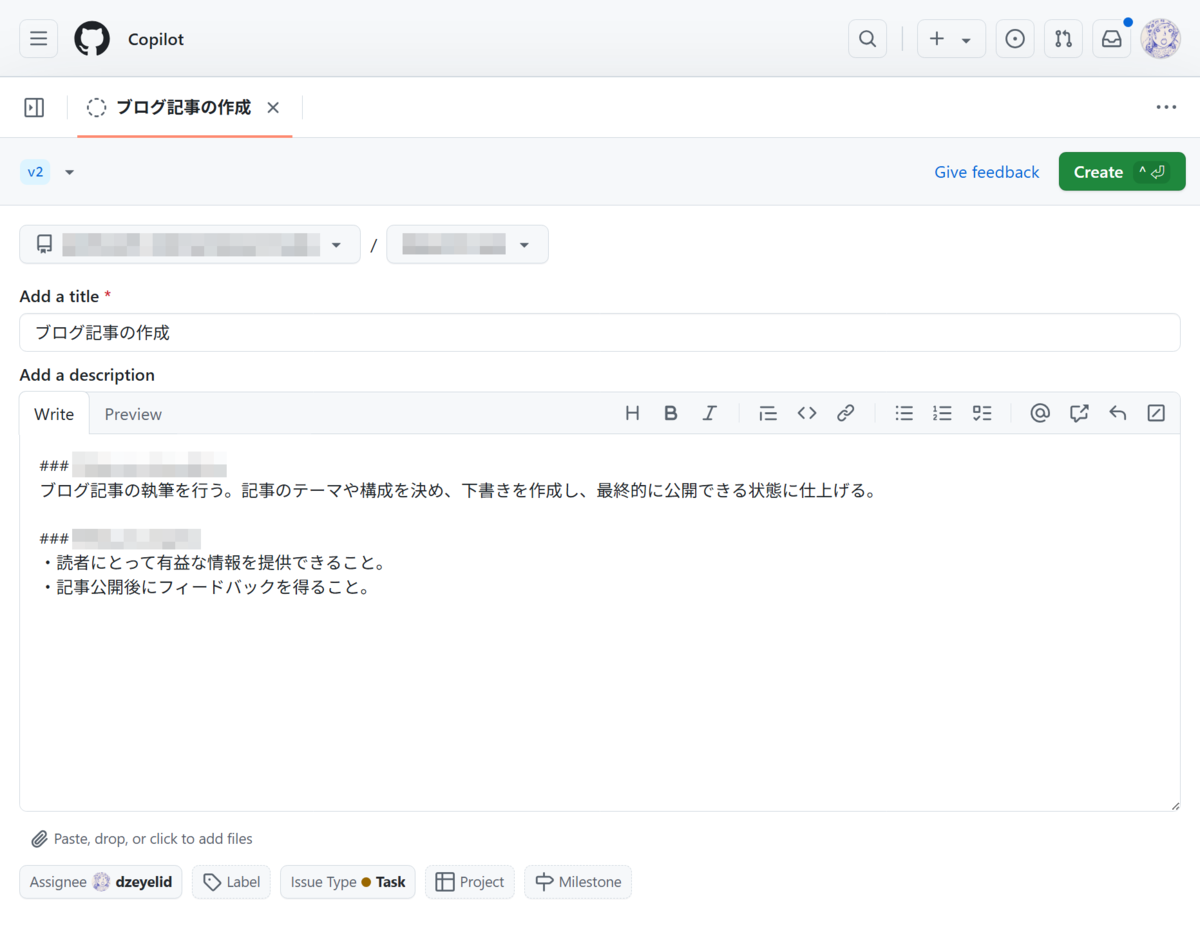This screenshot has height=925, width=1200.
Task: Close the ブログ記事の作成 tab
Action: coord(273,107)
